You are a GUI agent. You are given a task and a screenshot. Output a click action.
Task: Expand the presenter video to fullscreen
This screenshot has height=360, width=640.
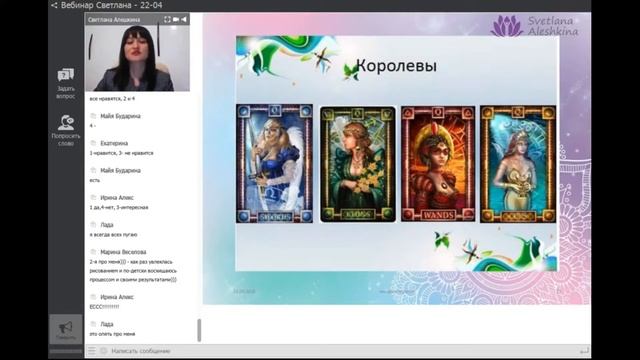click(167, 19)
